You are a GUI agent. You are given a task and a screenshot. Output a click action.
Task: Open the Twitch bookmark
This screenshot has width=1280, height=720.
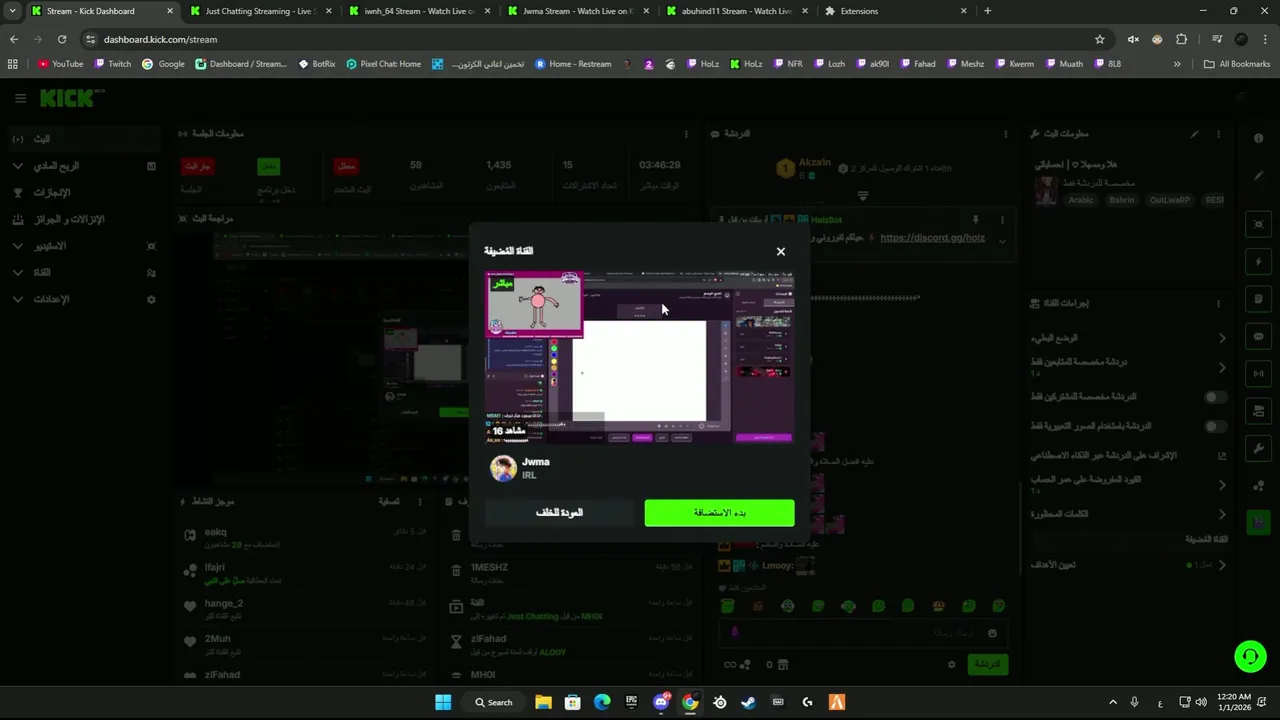point(113,64)
